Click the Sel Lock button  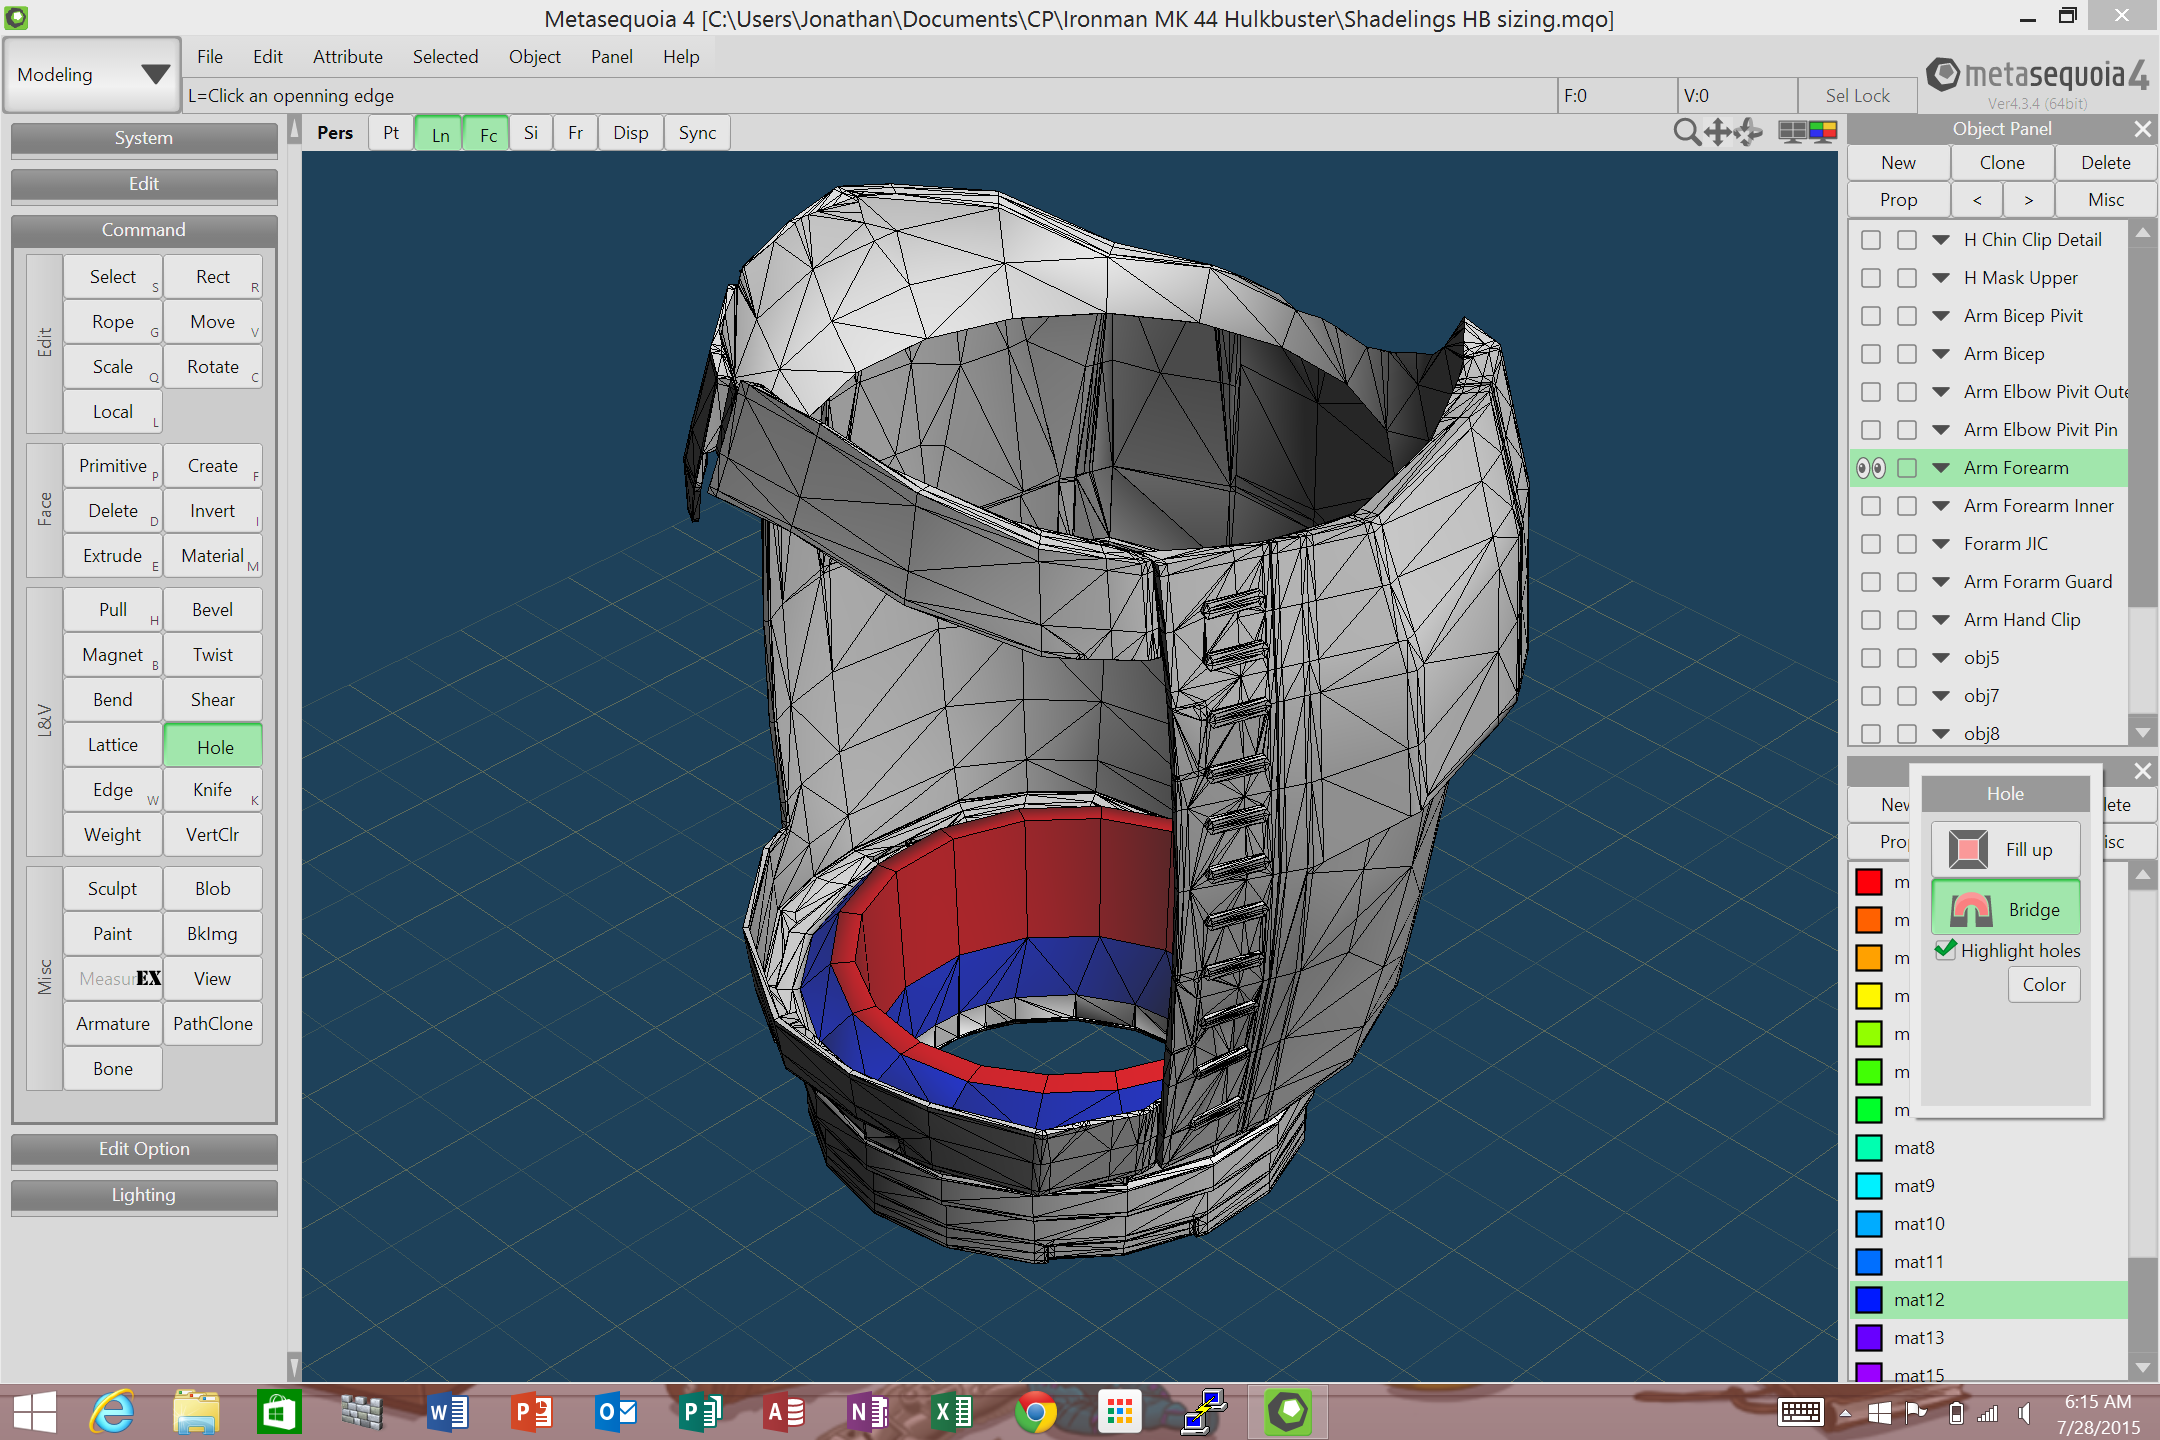point(1857,96)
